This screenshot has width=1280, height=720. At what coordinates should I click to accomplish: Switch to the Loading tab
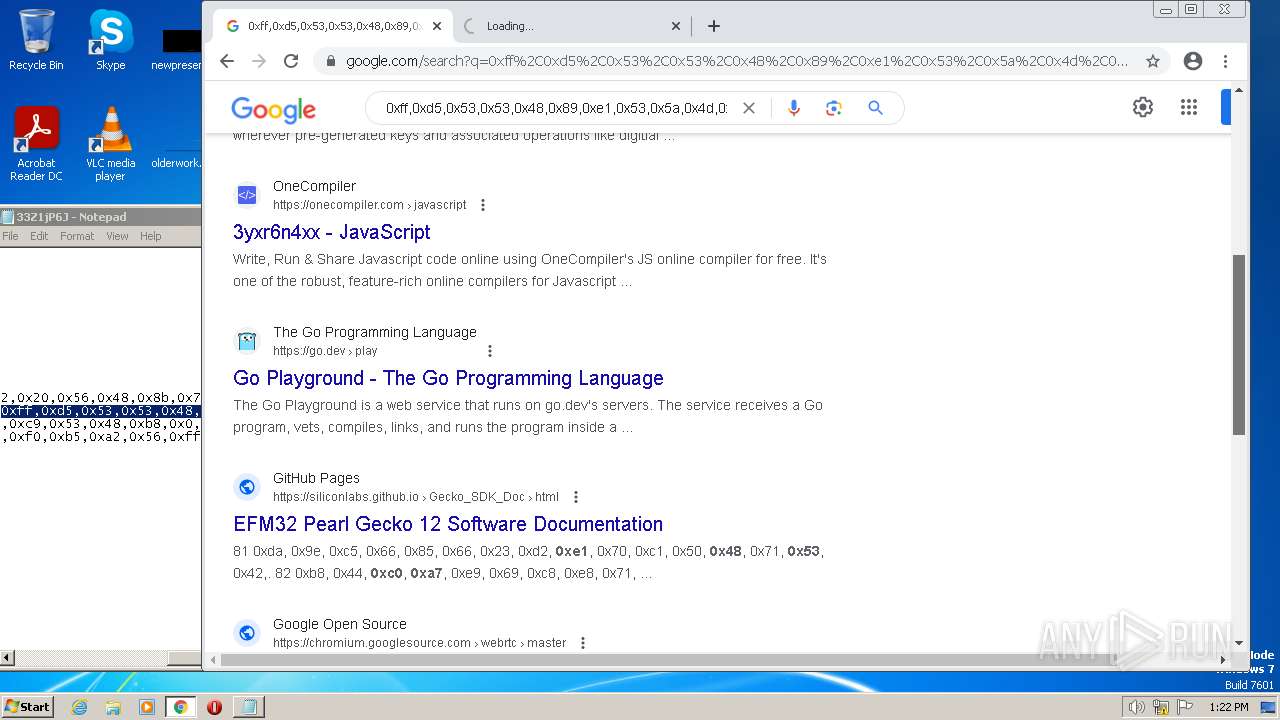point(573,26)
